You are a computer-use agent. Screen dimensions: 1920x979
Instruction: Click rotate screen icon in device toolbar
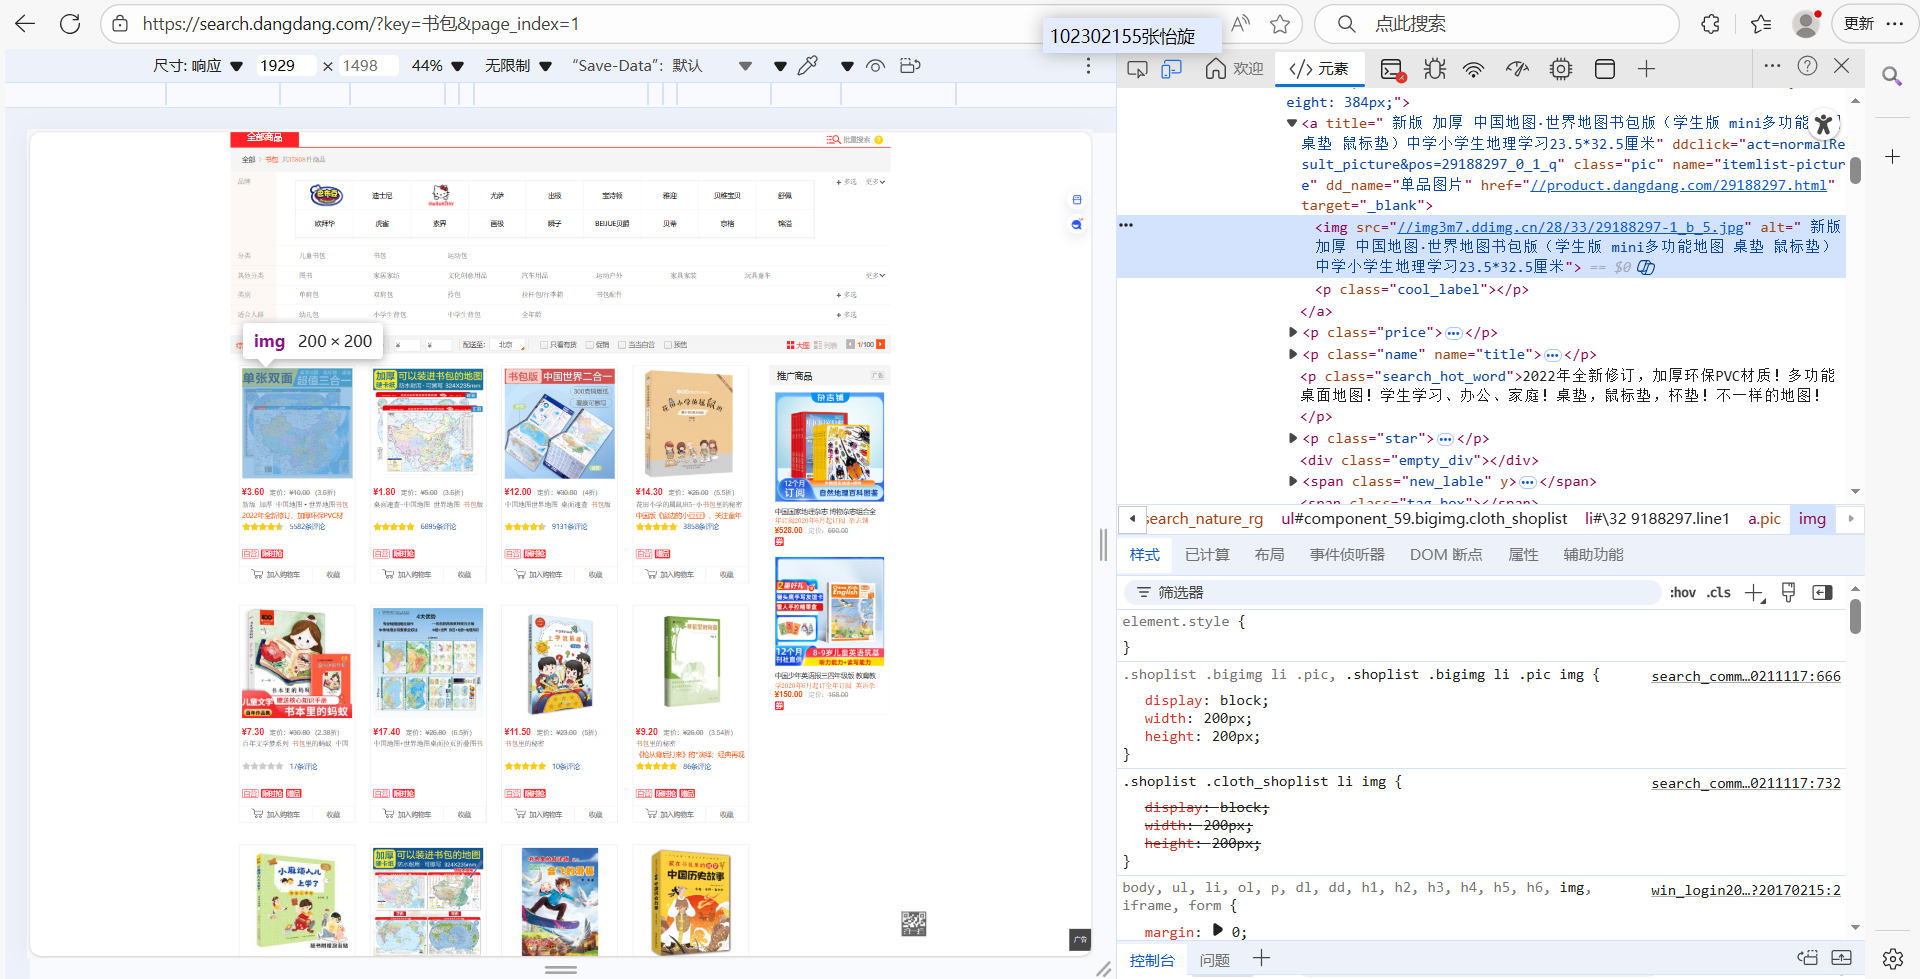coord(910,66)
